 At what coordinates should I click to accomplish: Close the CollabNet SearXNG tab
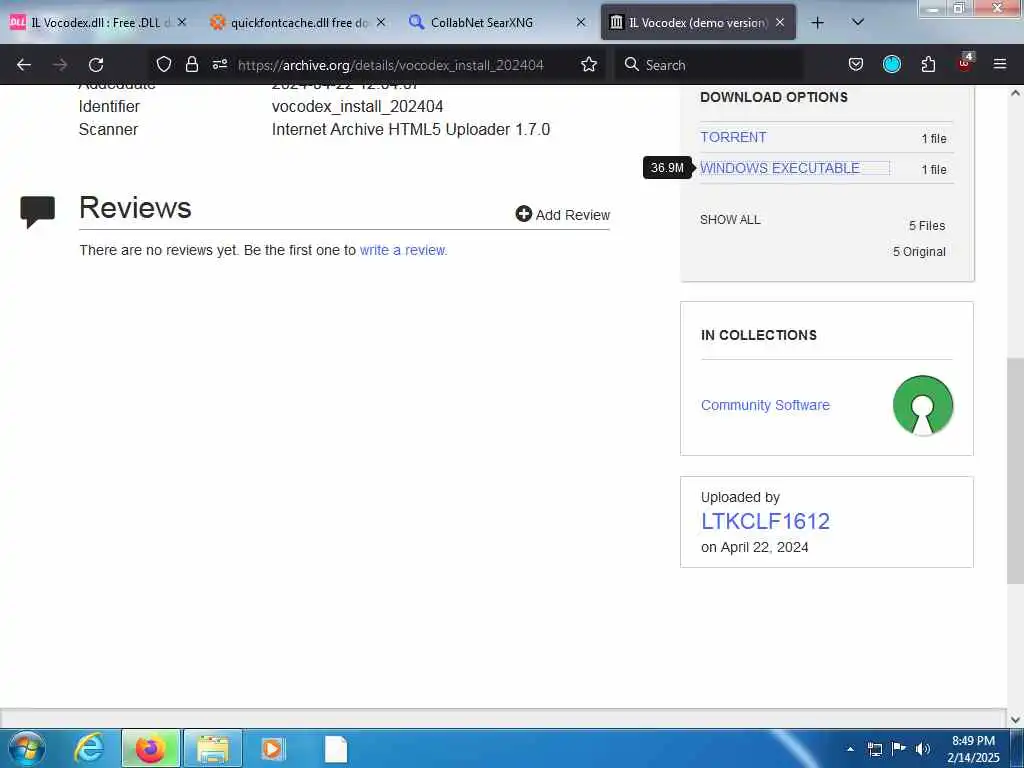(581, 22)
